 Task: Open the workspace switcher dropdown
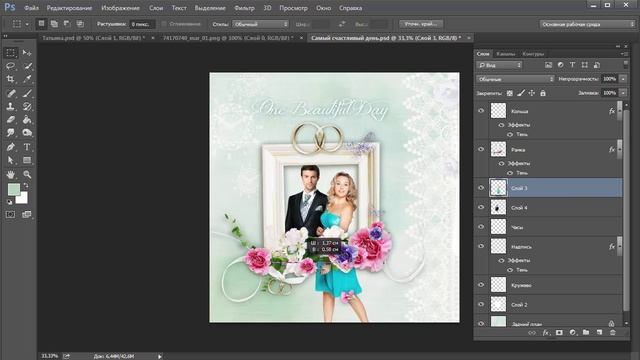pyautogui.click(x=587, y=24)
